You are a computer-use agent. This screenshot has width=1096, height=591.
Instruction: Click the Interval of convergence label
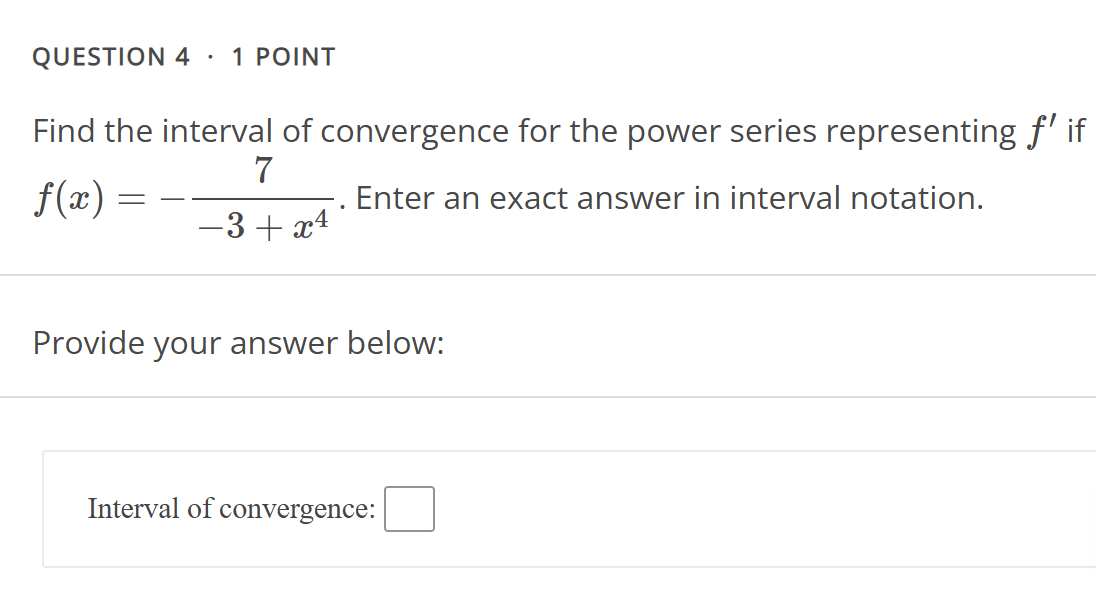(232, 509)
